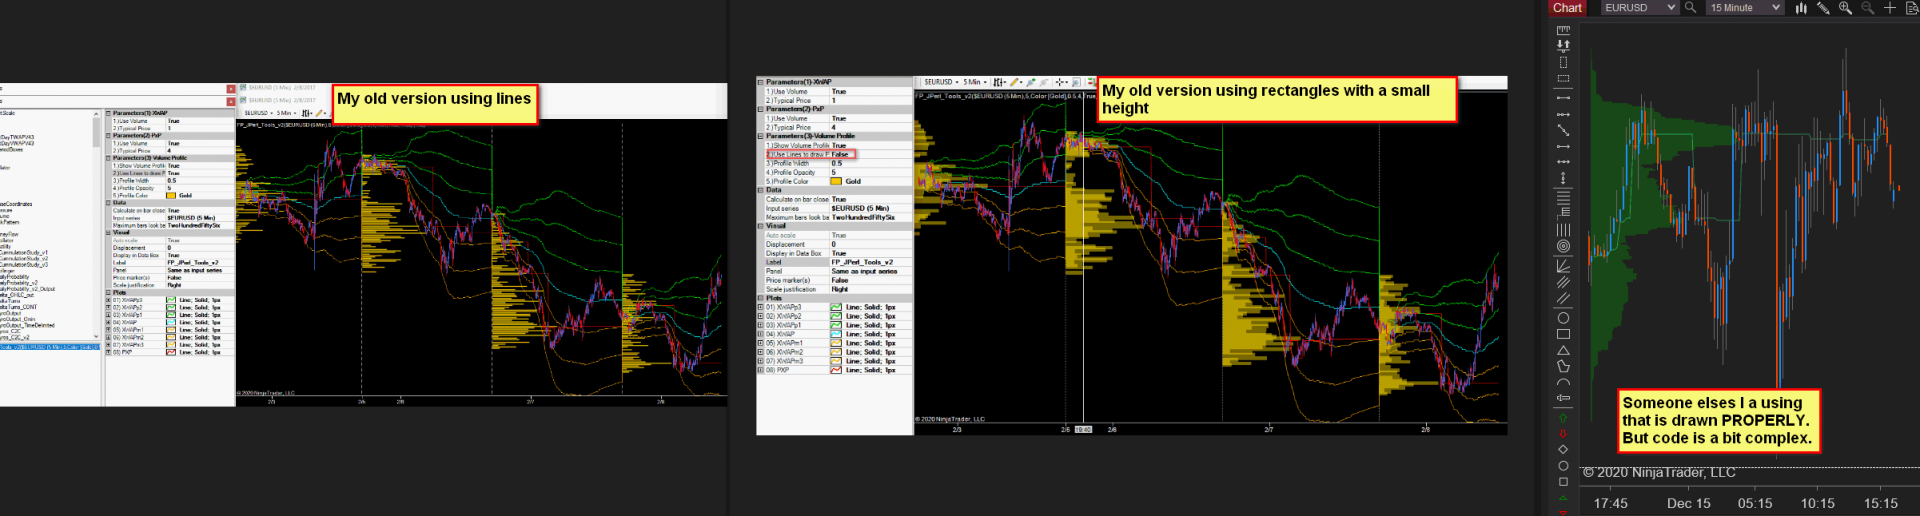
Task: Edit the Label FP_JPerl_Tools_v2 field, middle window
Action: (871, 262)
